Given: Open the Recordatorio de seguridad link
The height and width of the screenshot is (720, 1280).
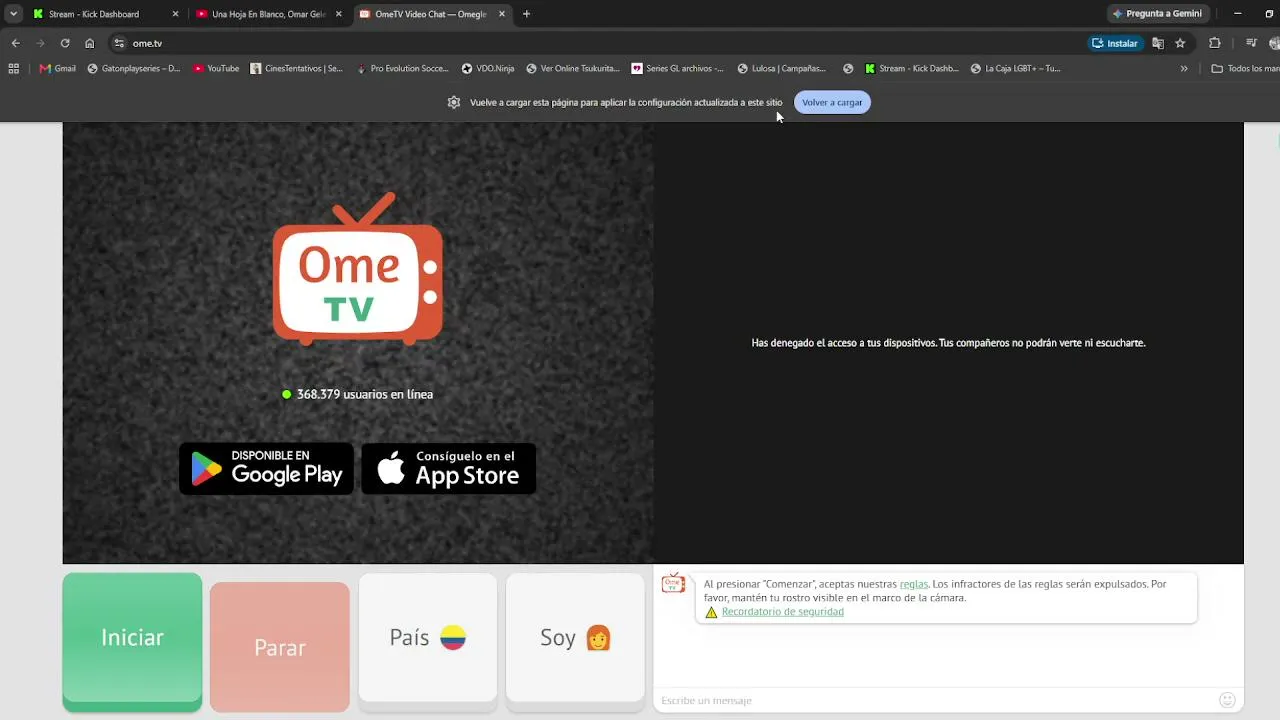Looking at the screenshot, I should 783,612.
